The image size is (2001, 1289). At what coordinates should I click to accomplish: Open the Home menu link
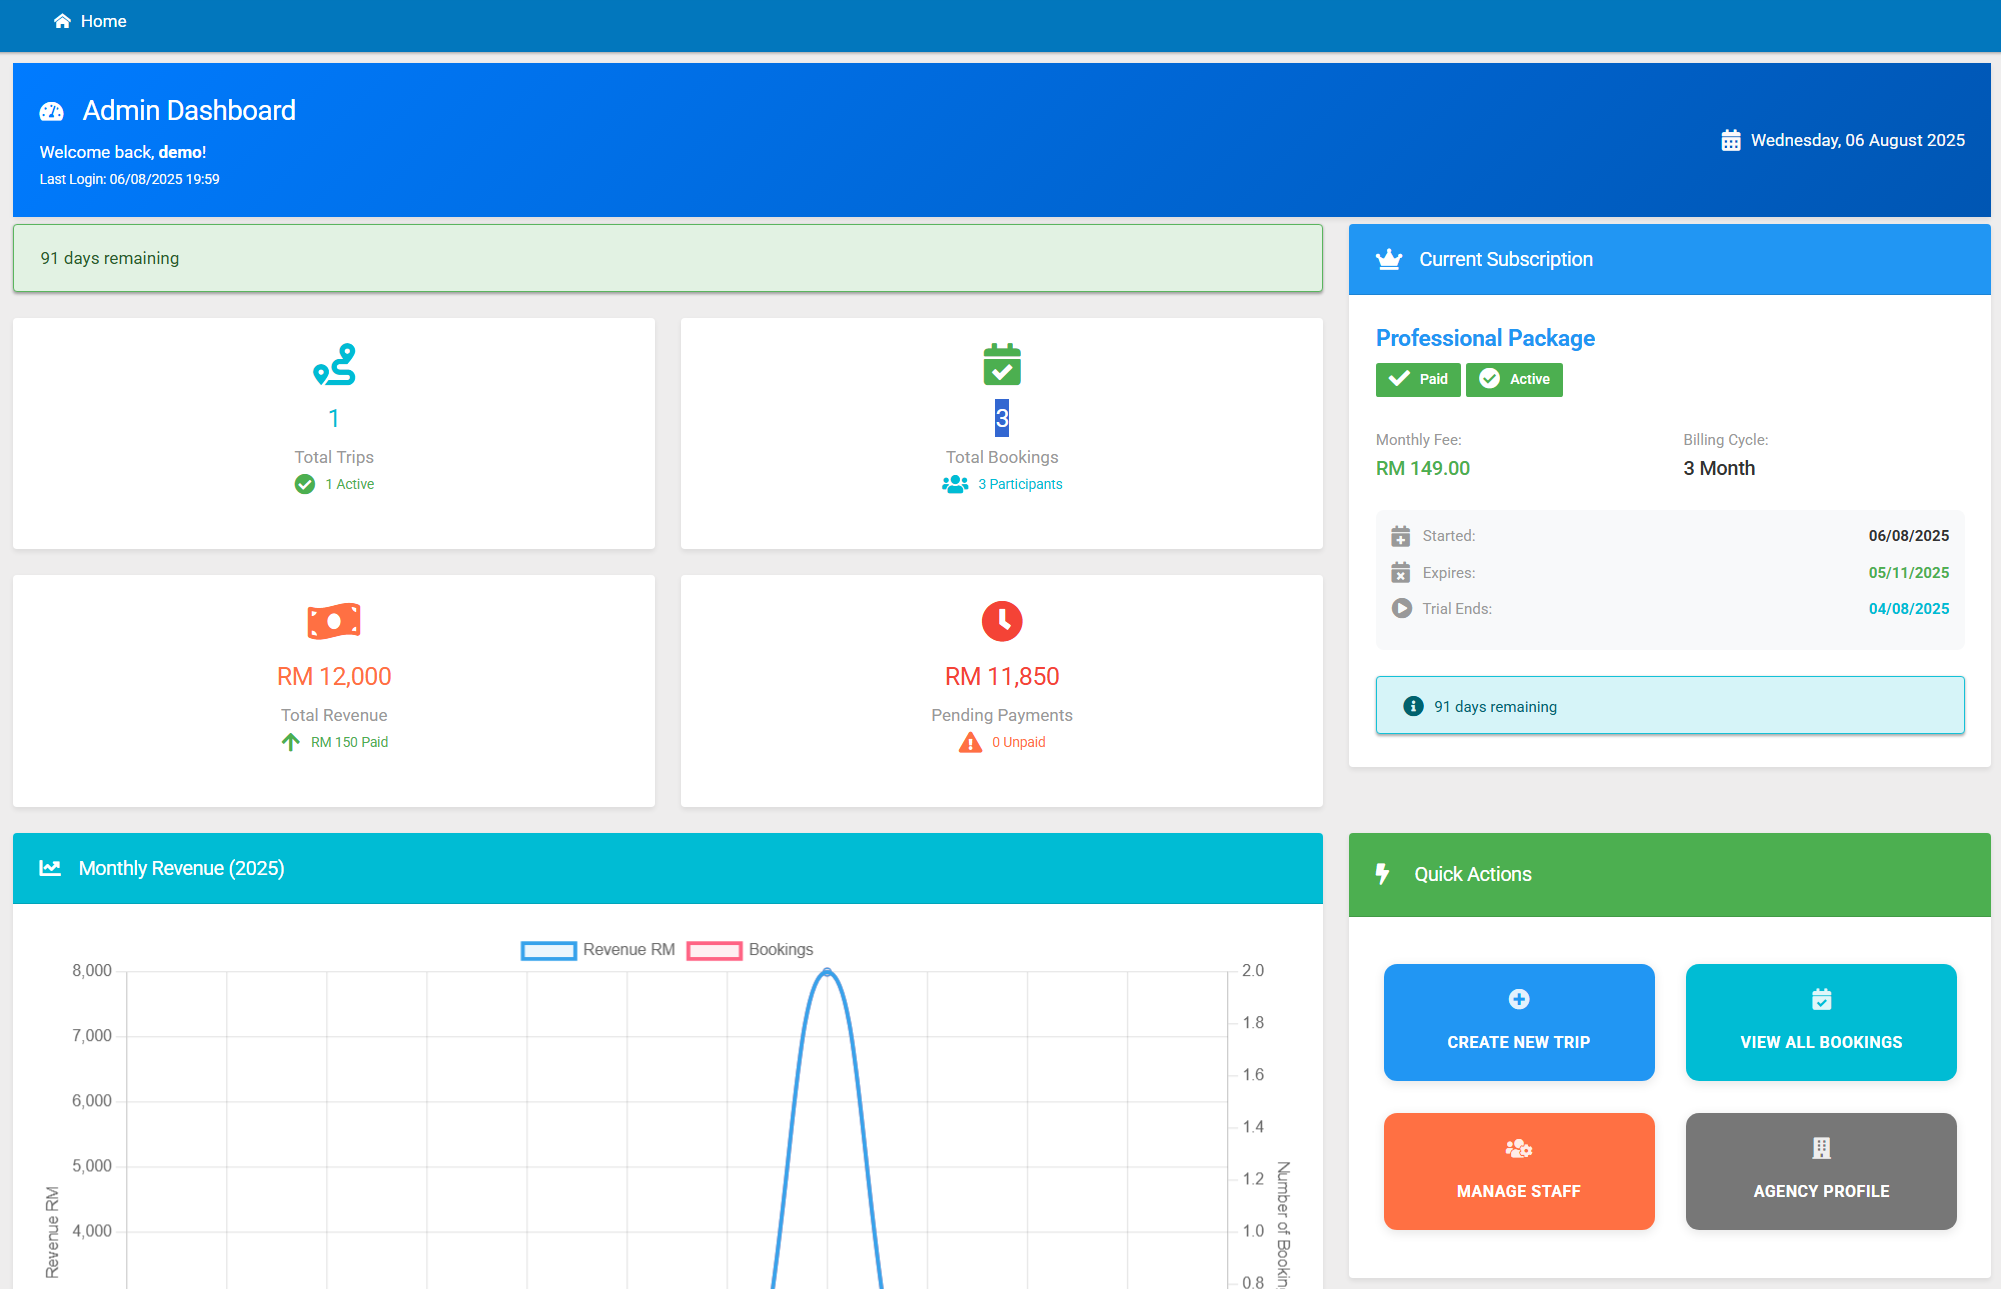[x=103, y=21]
